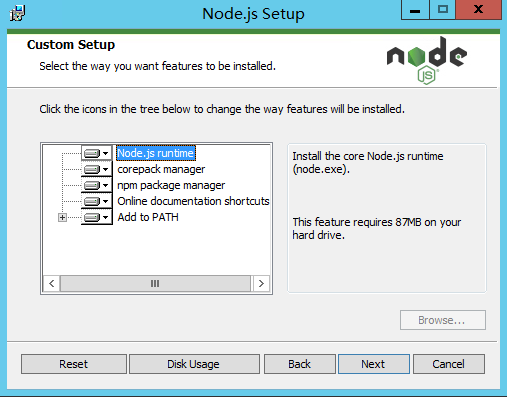Maximize the Node.js Setup window
Image resolution: width=507 pixels, height=397 pixels.
click(x=442, y=10)
